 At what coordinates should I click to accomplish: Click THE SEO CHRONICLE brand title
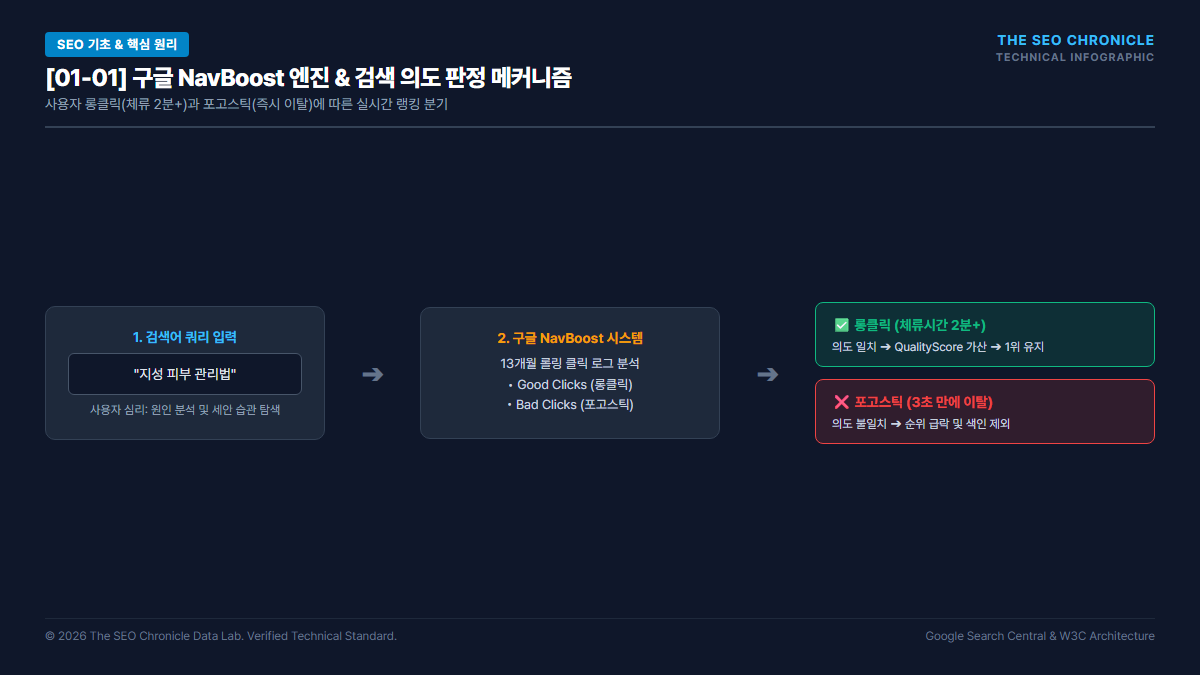click(1076, 40)
